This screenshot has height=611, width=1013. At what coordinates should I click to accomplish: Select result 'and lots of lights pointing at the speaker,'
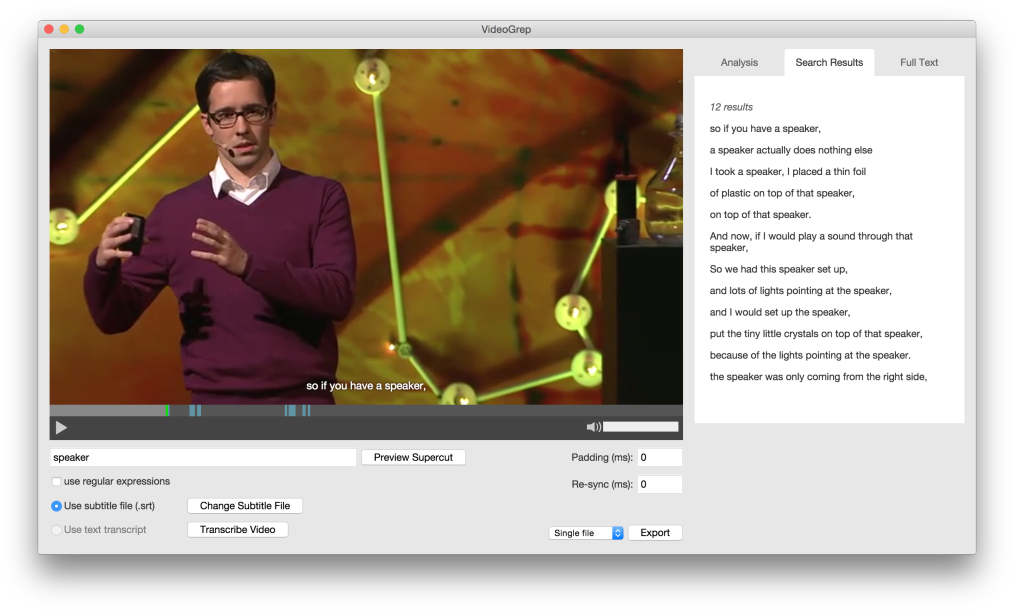[800, 291]
